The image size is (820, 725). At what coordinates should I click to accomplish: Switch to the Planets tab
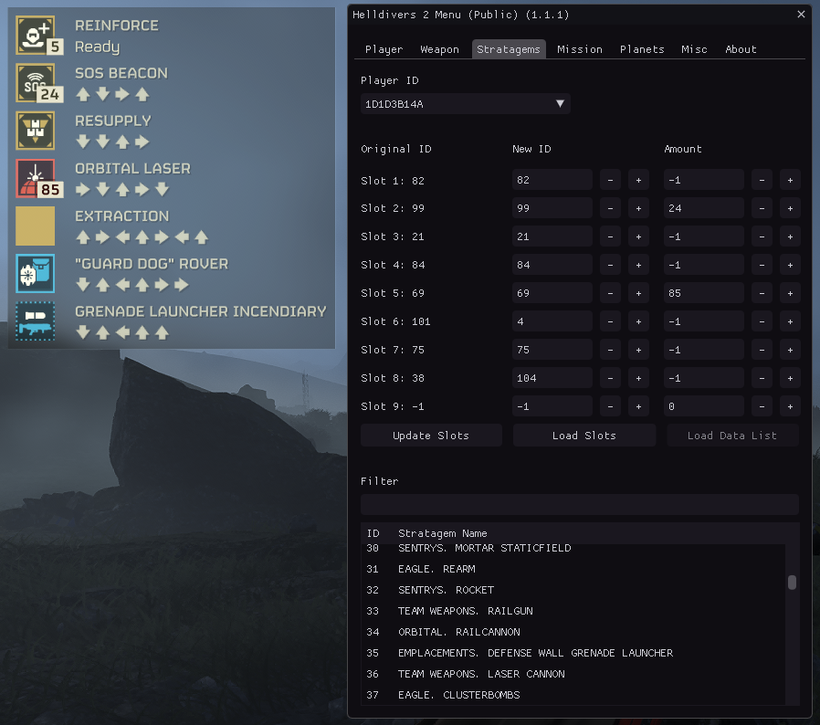point(642,49)
